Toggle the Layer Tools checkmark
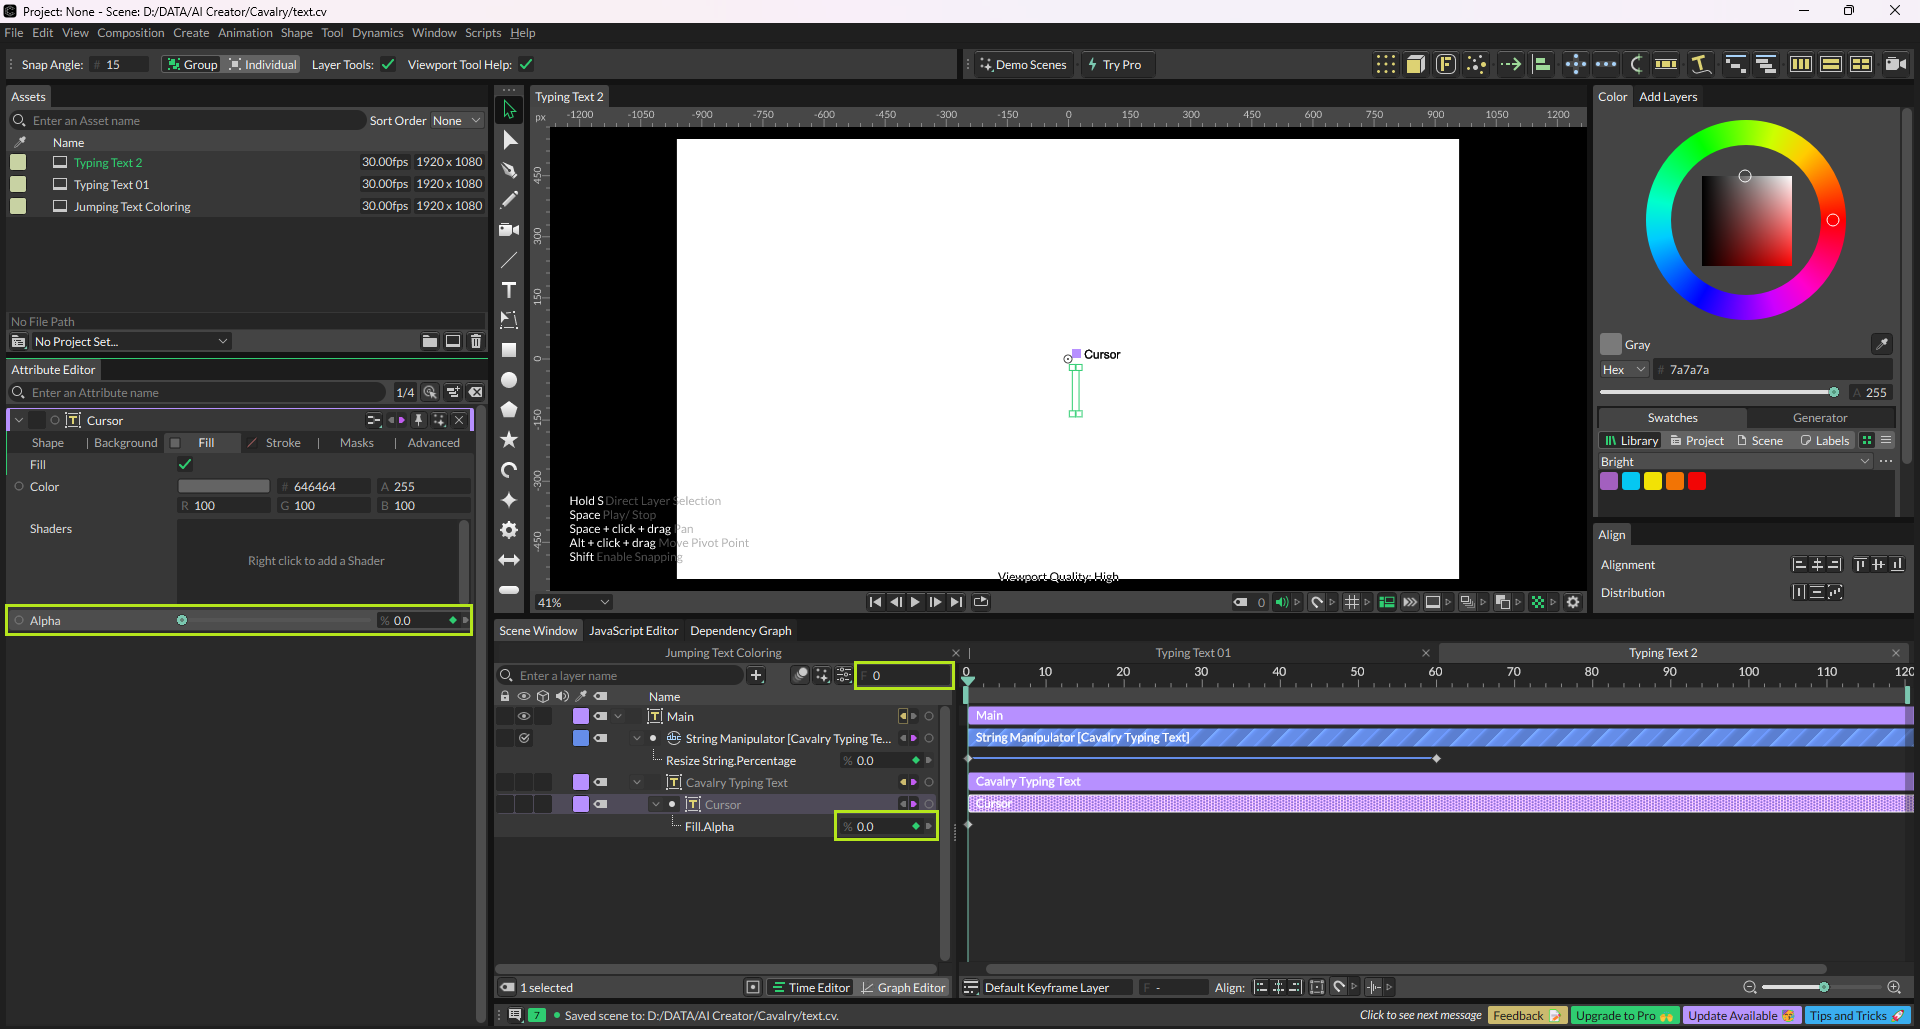This screenshot has height=1029, width=1920. (388, 65)
